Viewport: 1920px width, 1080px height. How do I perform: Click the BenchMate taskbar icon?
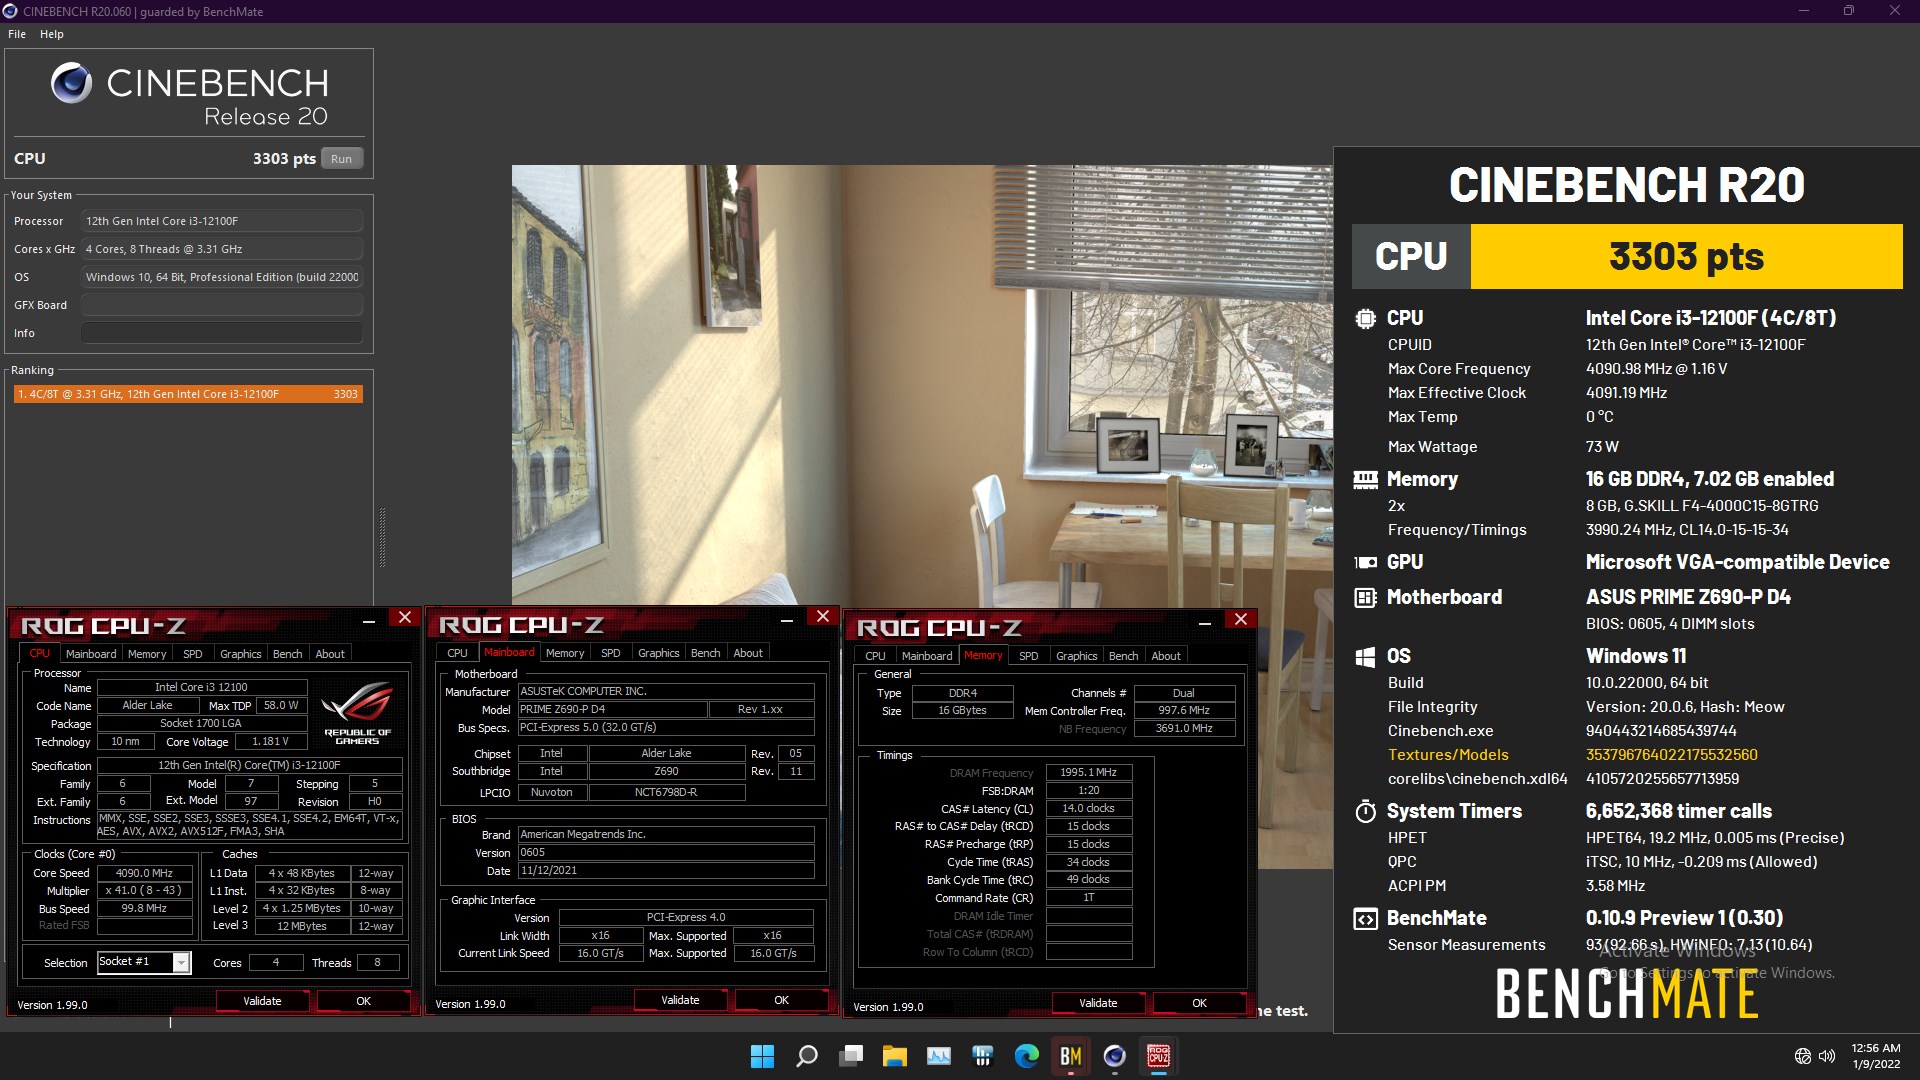(1070, 1056)
